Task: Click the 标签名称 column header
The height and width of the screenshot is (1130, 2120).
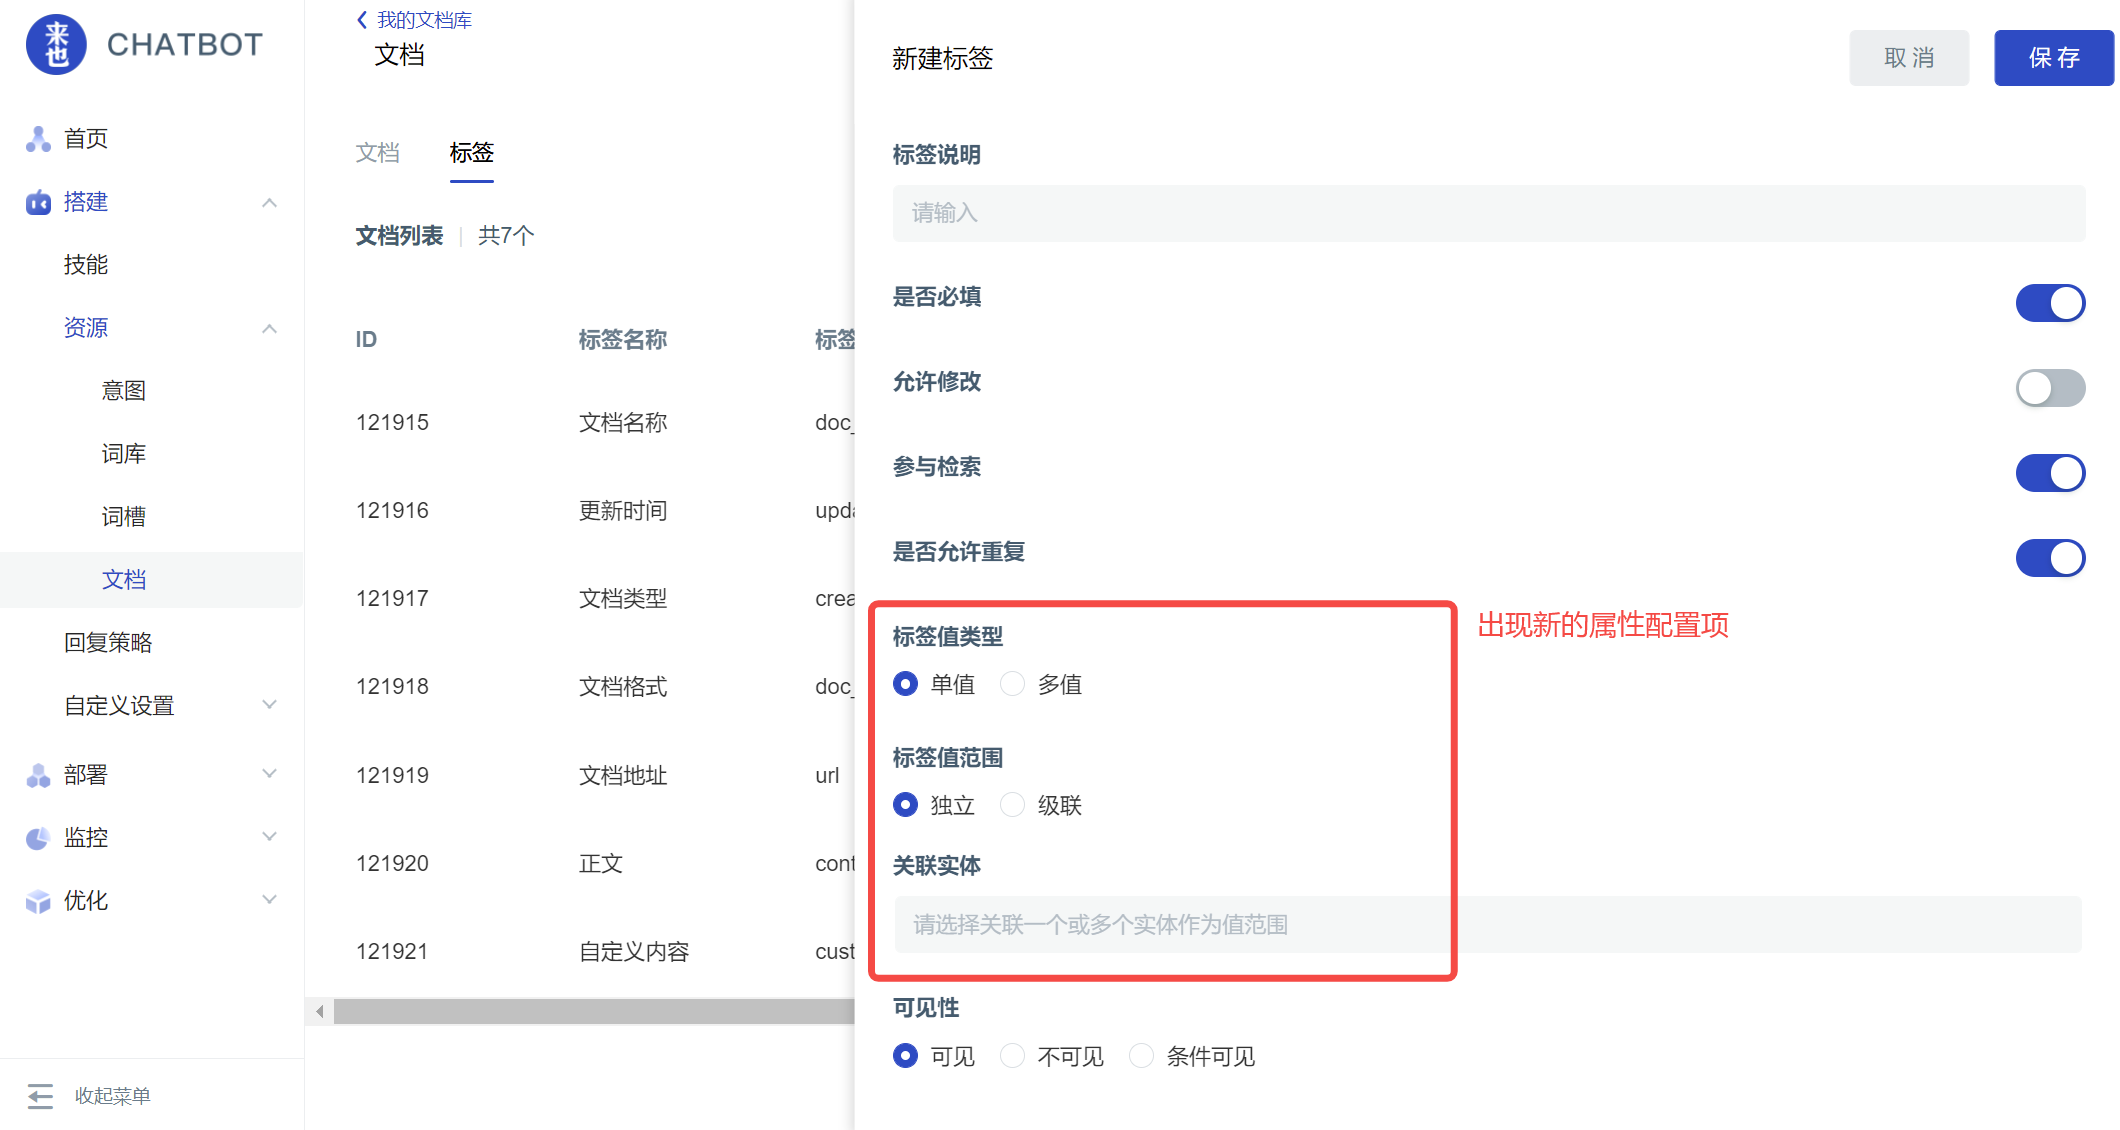Action: click(623, 340)
